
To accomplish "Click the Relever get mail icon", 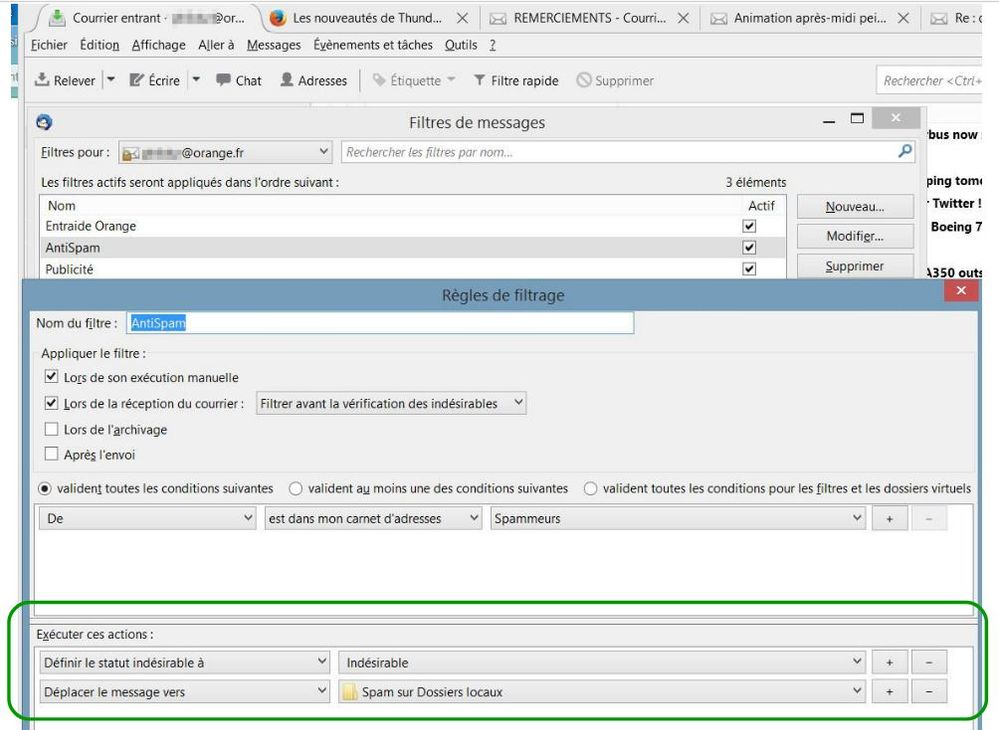I will (x=42, y=81).
